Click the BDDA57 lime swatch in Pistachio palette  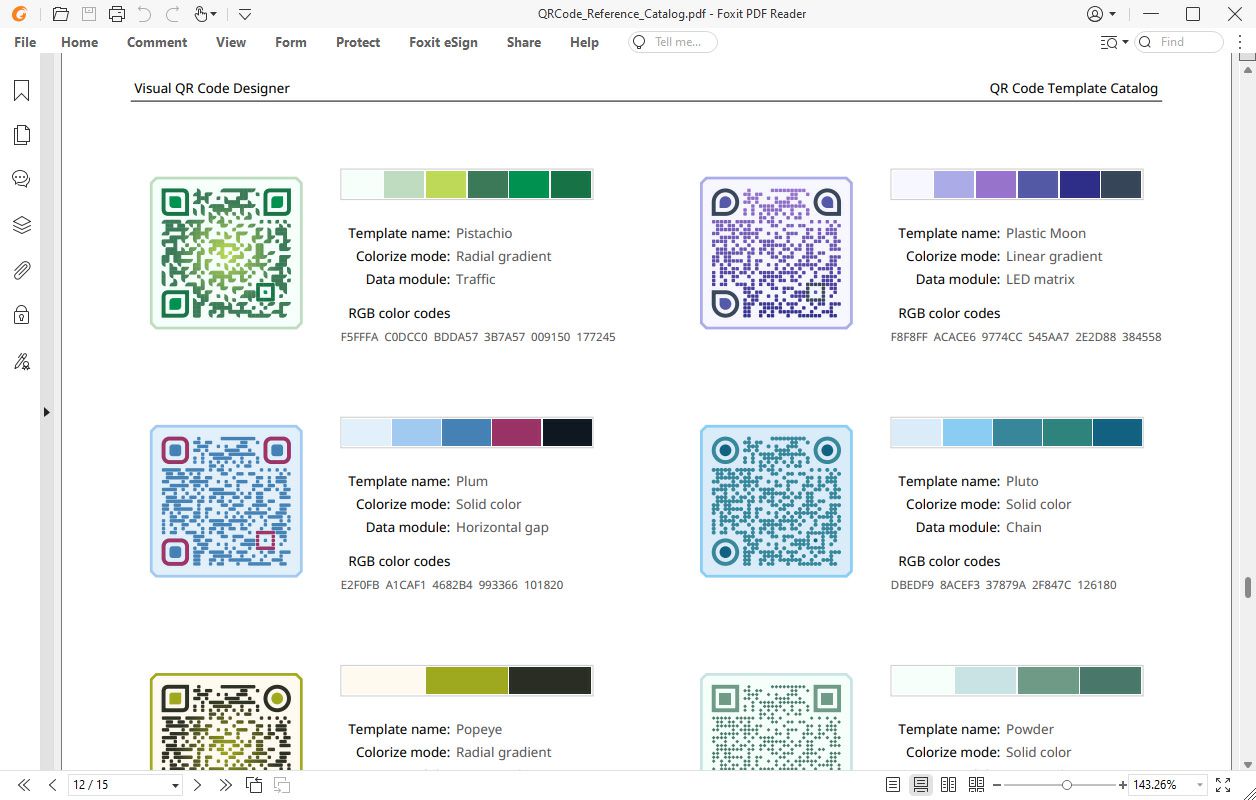click(446, 185)
